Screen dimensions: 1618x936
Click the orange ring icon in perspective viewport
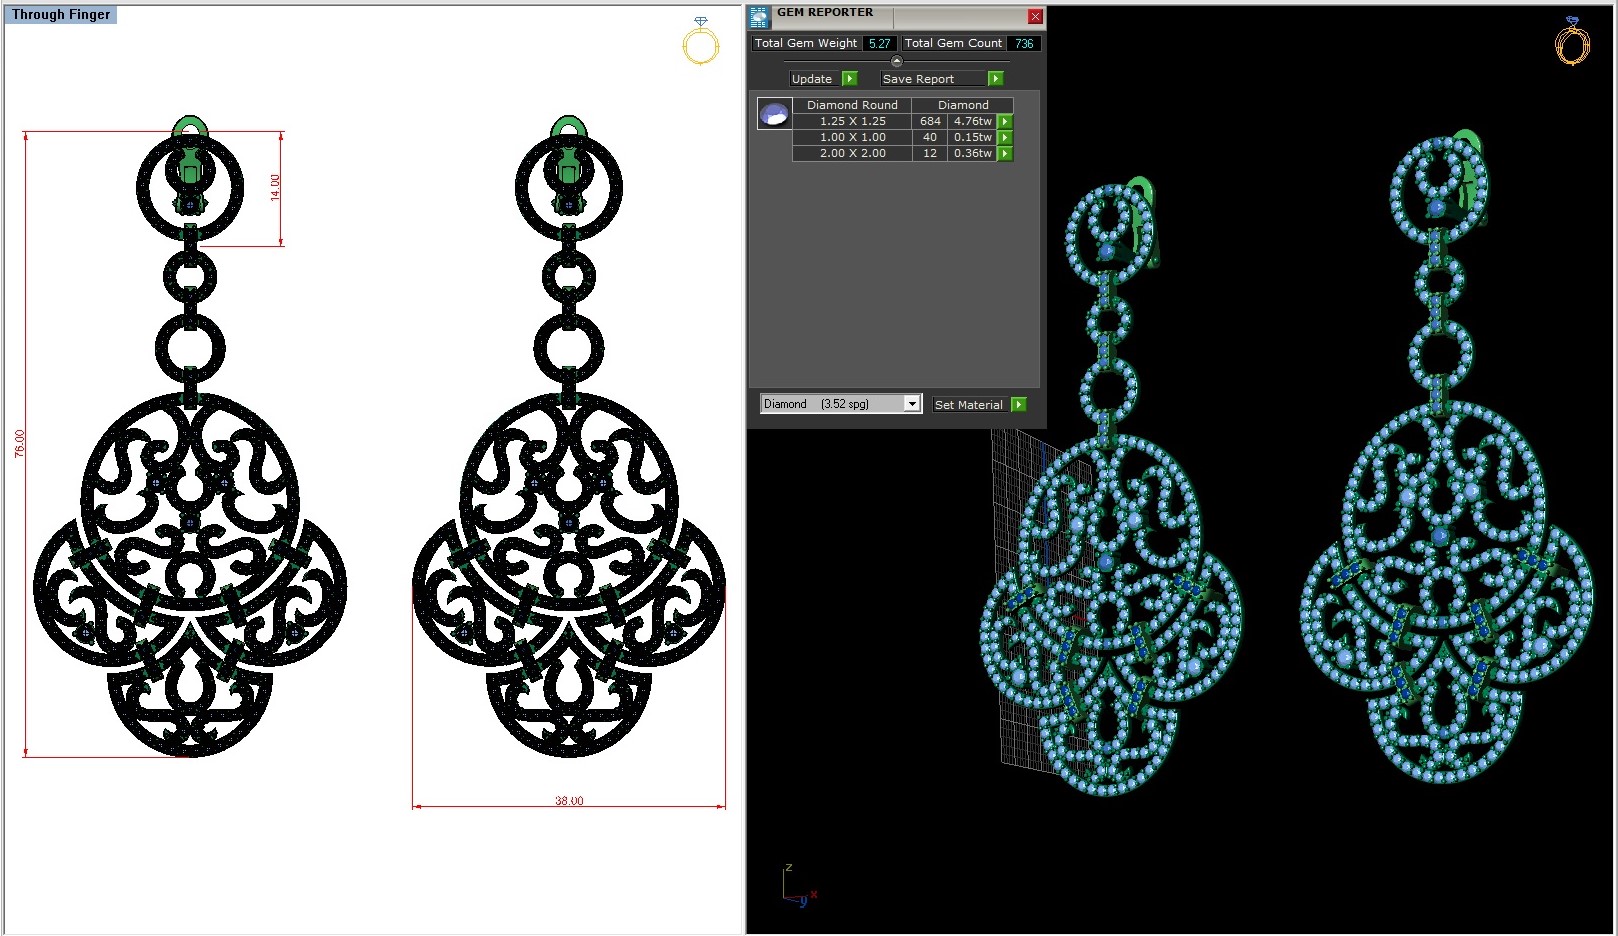coord(1572,42)
